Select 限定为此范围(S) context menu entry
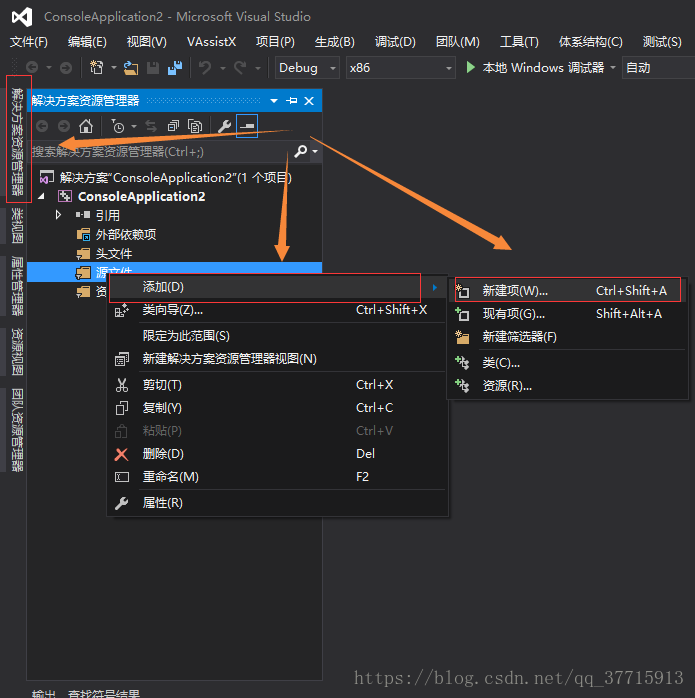Image resolution: width=695 pixels, height=698 pixels. tap(277, 336)
